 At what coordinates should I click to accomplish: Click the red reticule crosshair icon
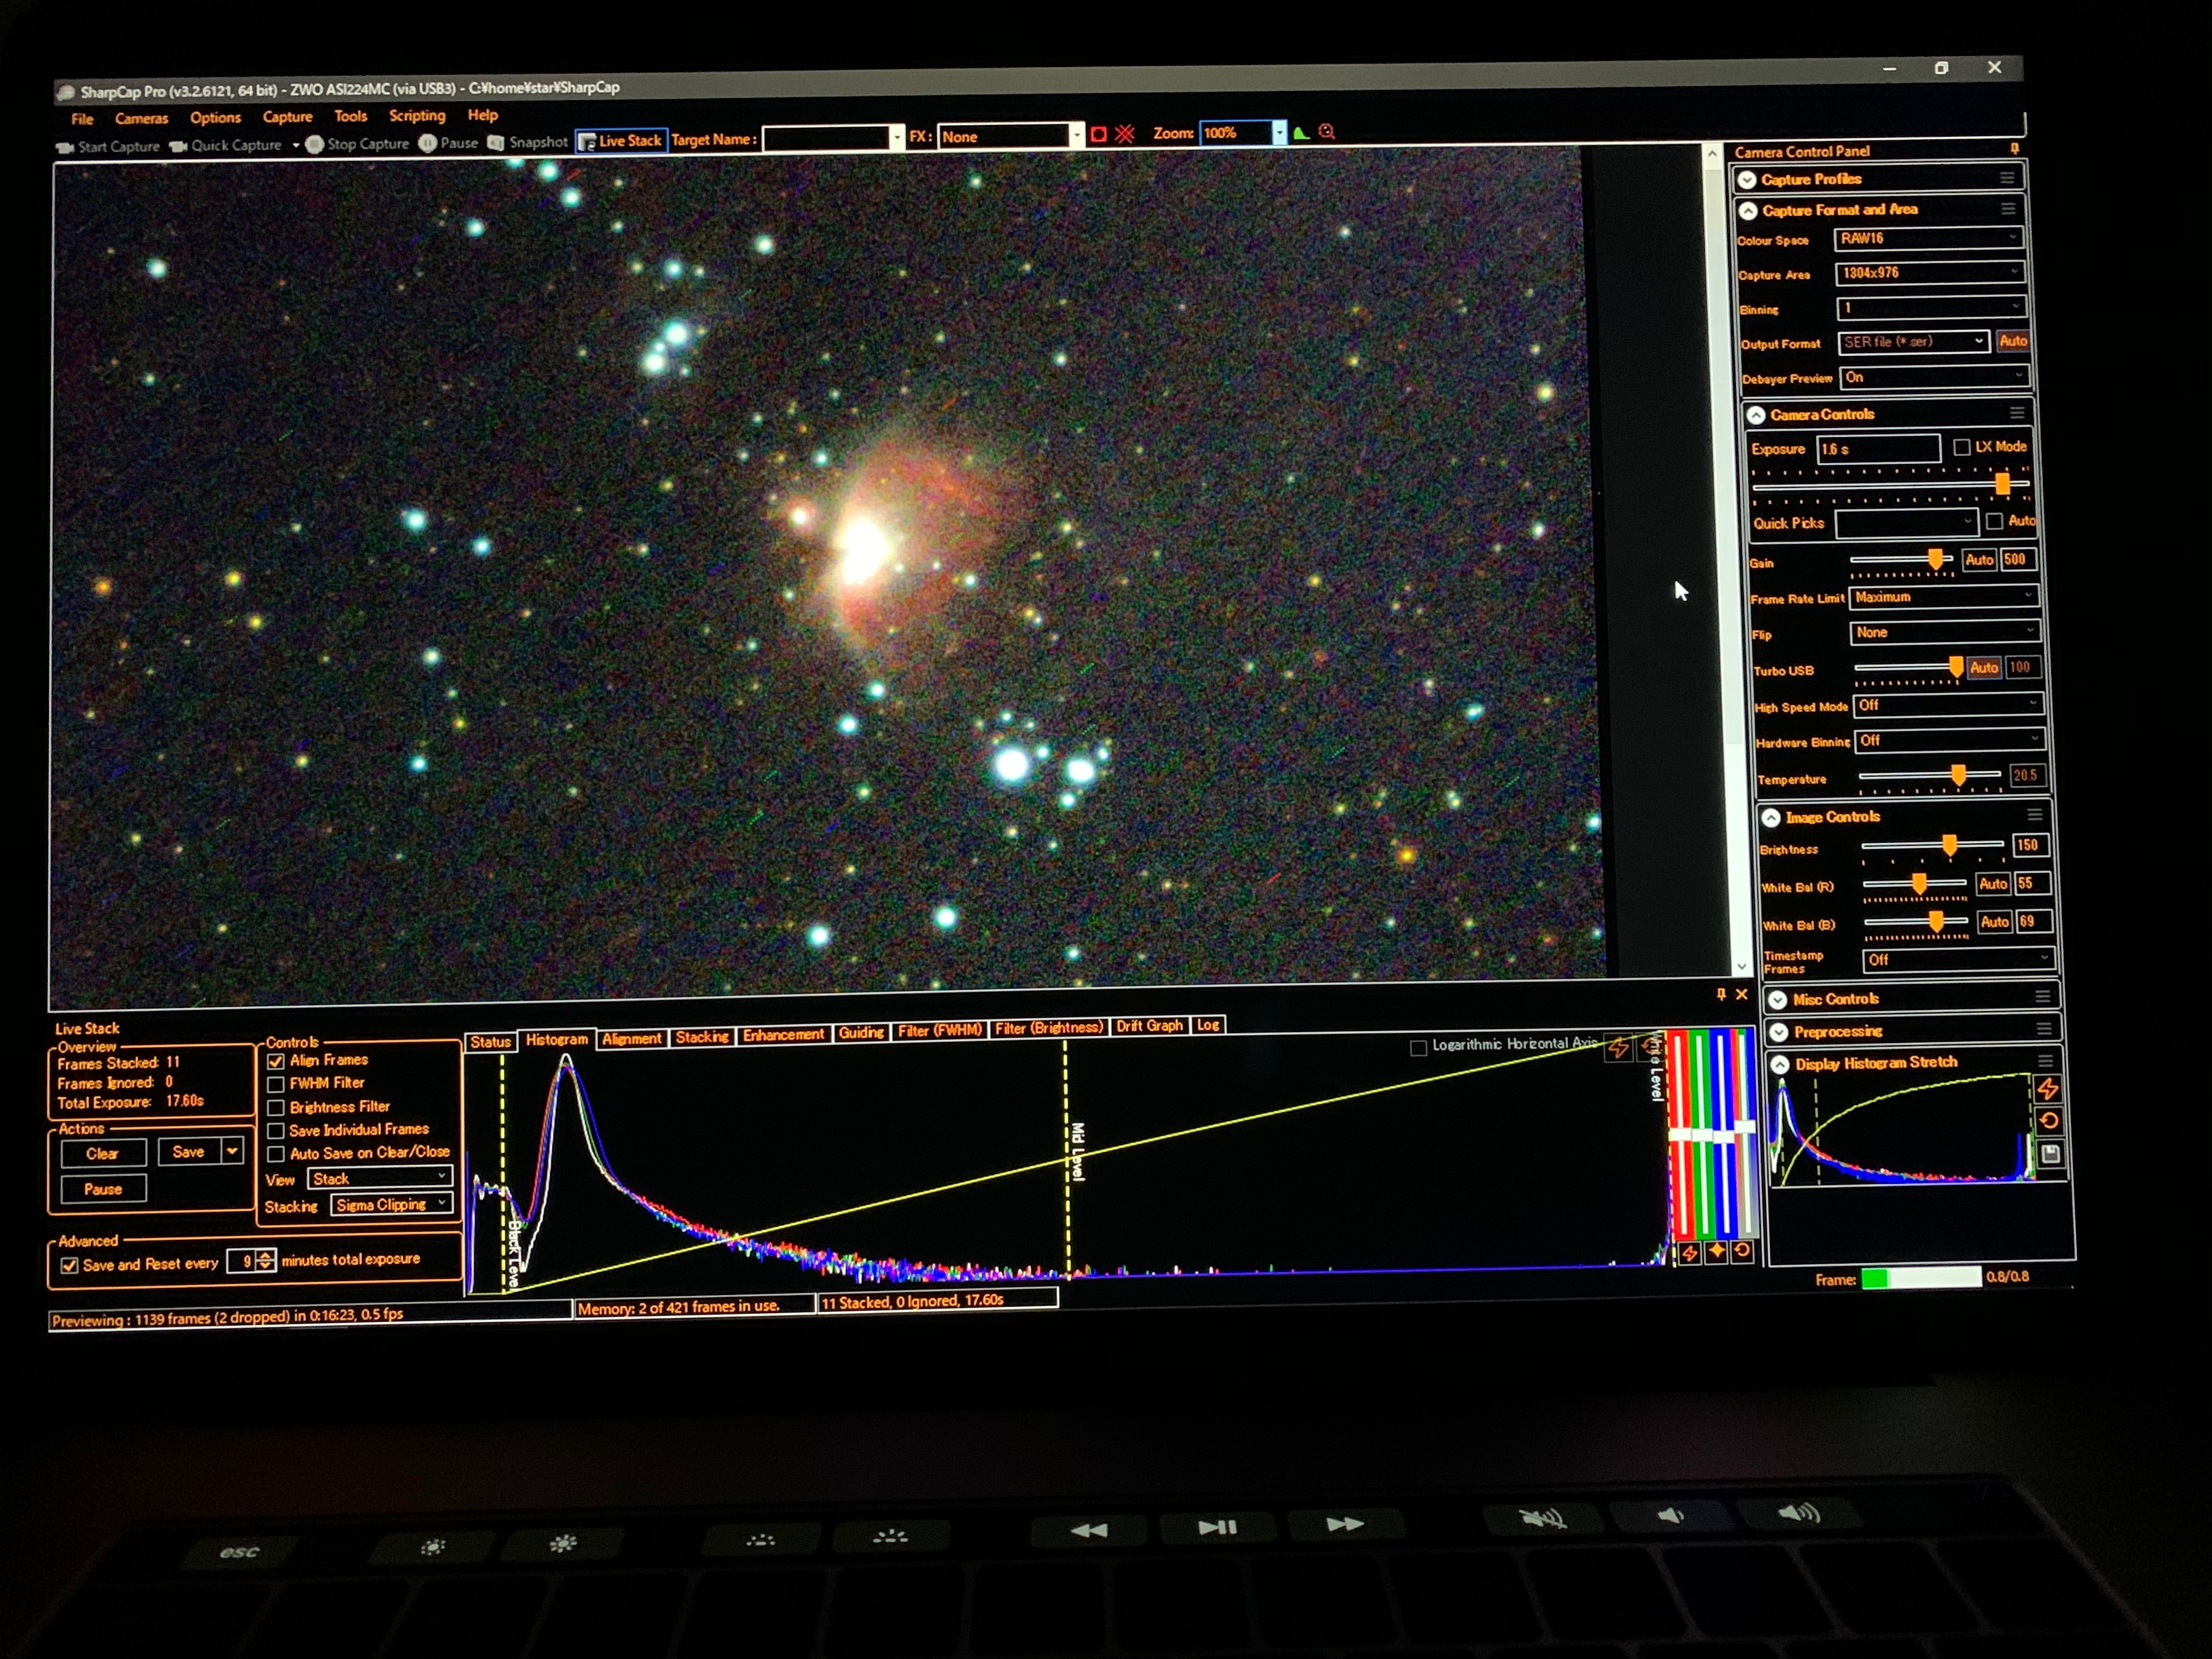click(x=1125, y=134)
